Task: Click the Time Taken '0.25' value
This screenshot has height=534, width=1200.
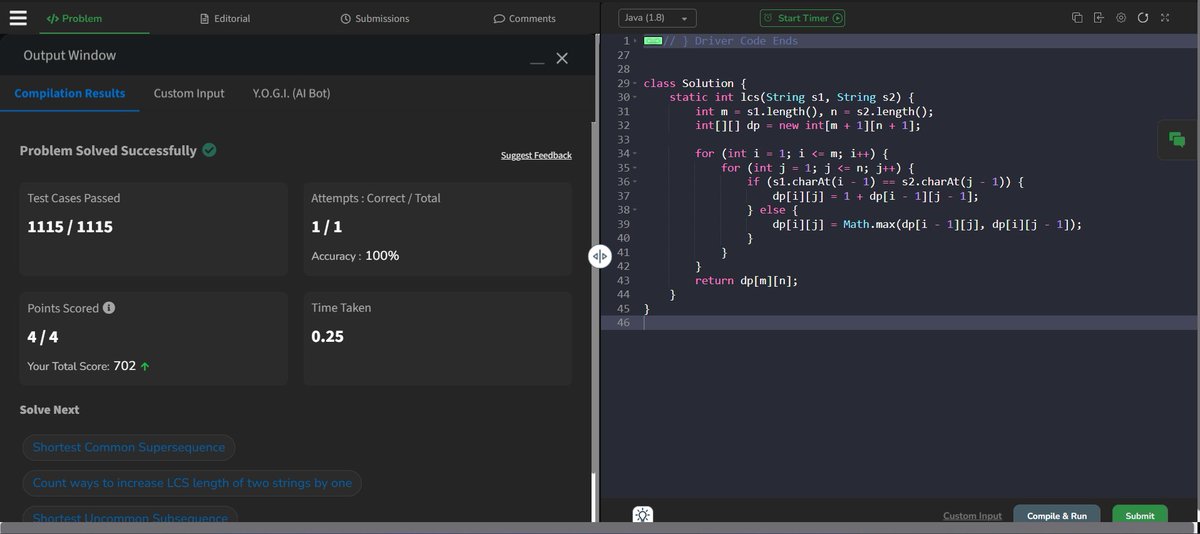Action: coord(327,336)
